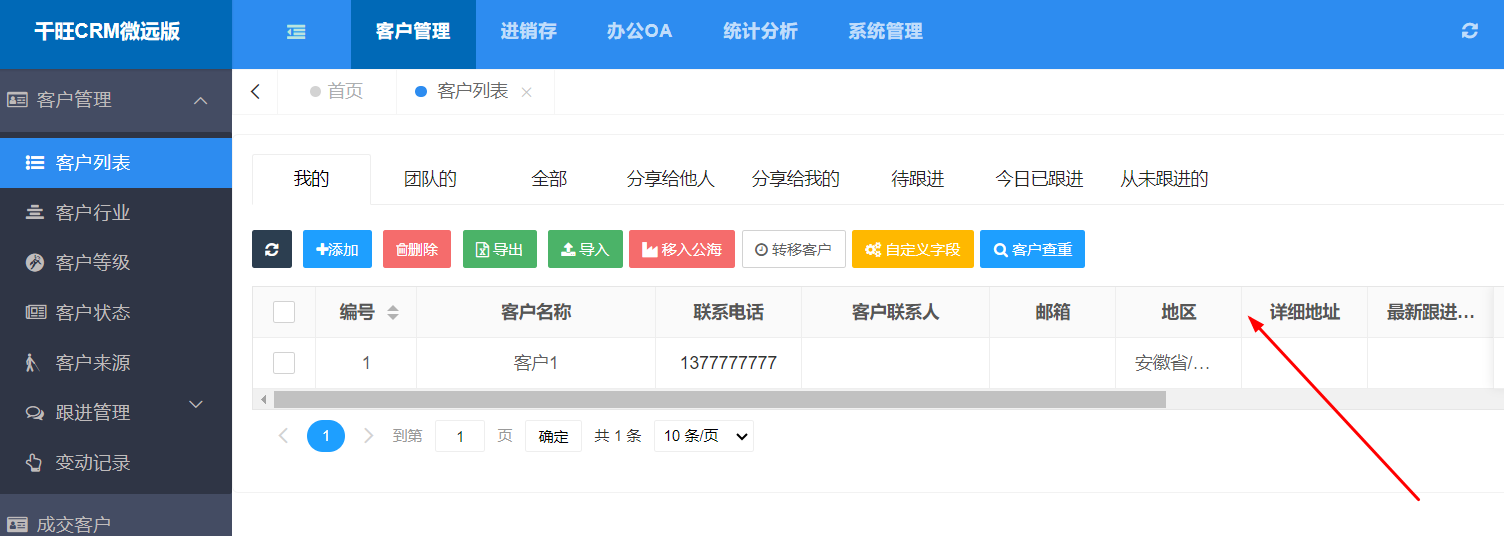The image size is (1504, 536).
Task: Click the left arrow of the horizontal scrollbar
Action: [264, 399]
